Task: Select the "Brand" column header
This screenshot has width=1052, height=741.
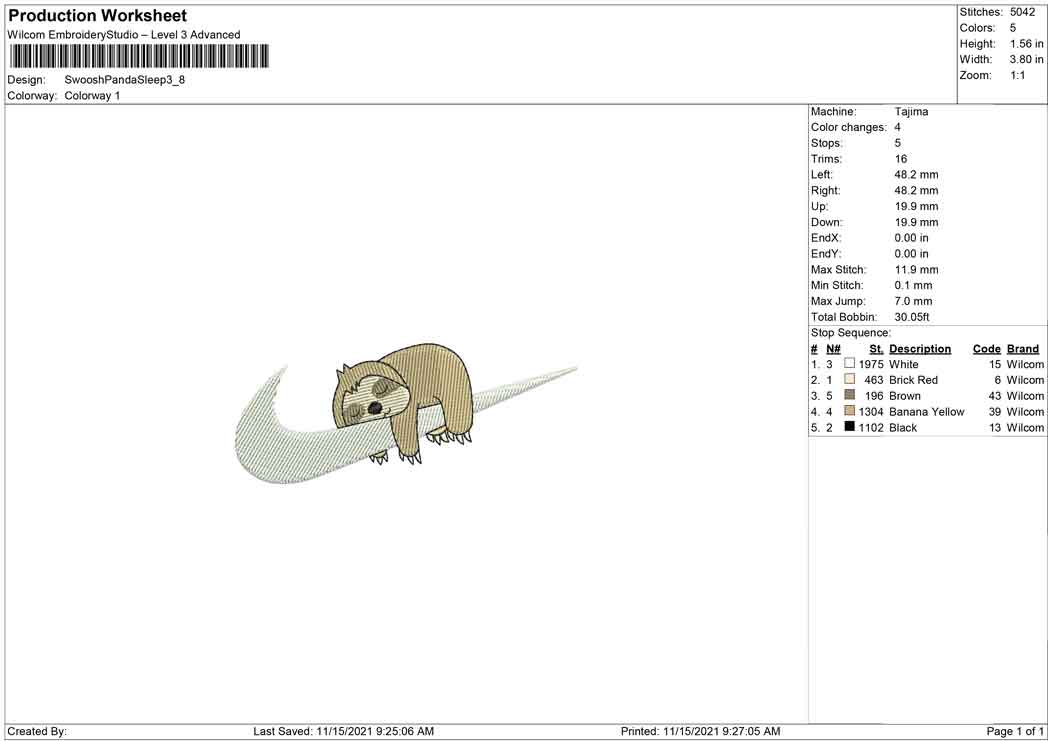Action: (x=1023, y=349)
